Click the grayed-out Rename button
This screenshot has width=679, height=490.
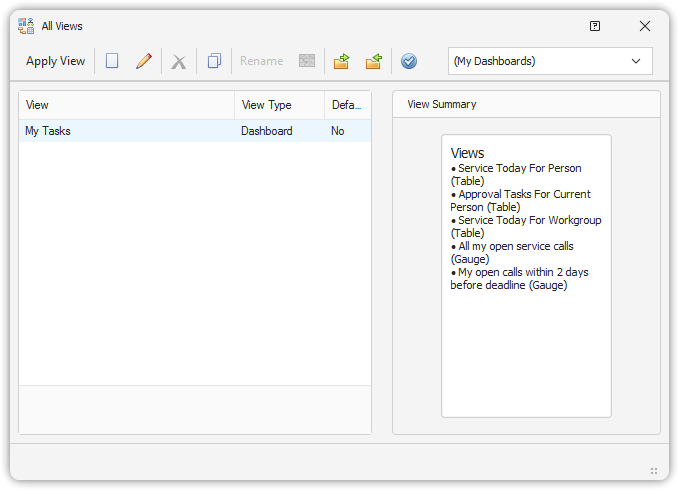tap(262, 61)
